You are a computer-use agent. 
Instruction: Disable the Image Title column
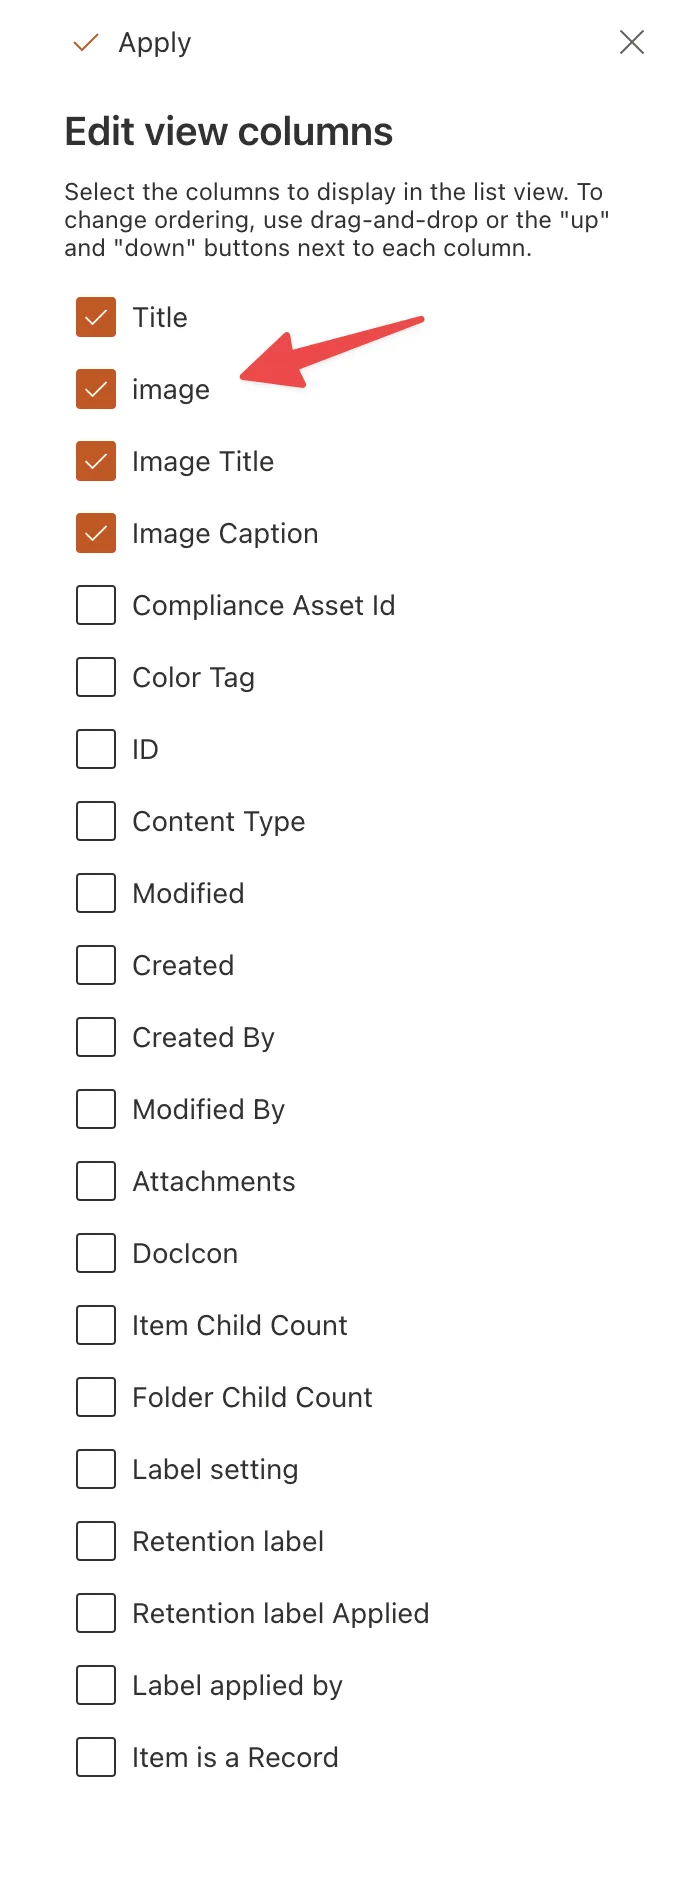coord(96,462)
